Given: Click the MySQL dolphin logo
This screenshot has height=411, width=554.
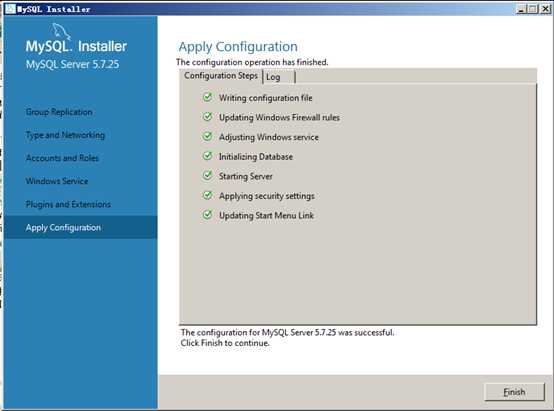Looking at the screenshot, I should click(61, 31).
